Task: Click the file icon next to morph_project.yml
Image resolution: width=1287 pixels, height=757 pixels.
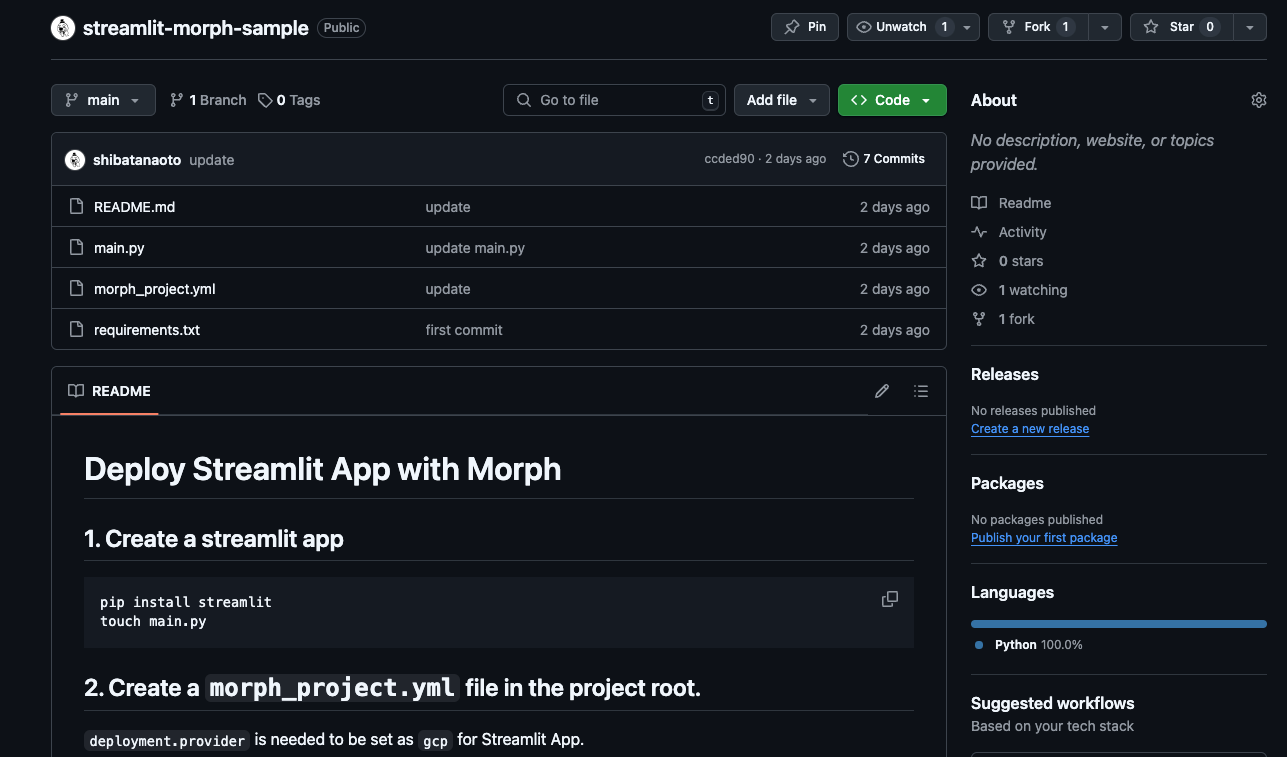Action: click(x=76, y=289)
